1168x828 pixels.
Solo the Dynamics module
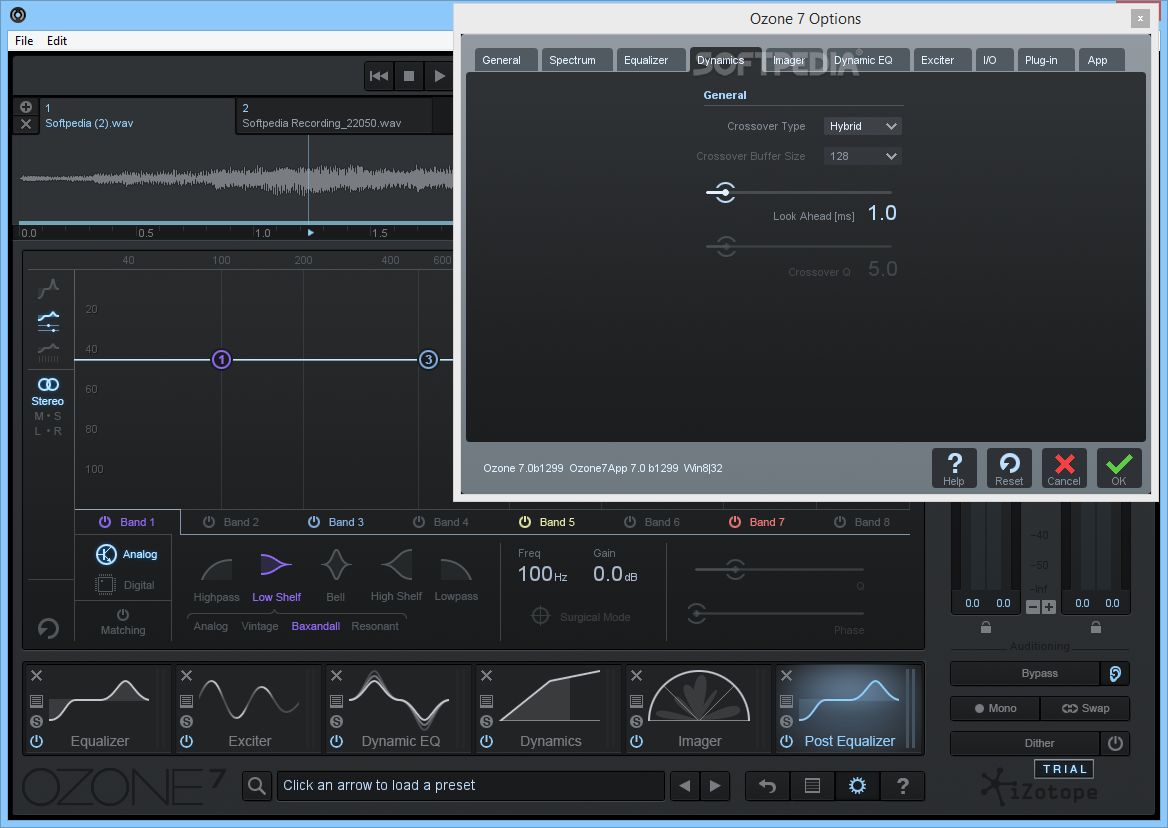(486, 721)
